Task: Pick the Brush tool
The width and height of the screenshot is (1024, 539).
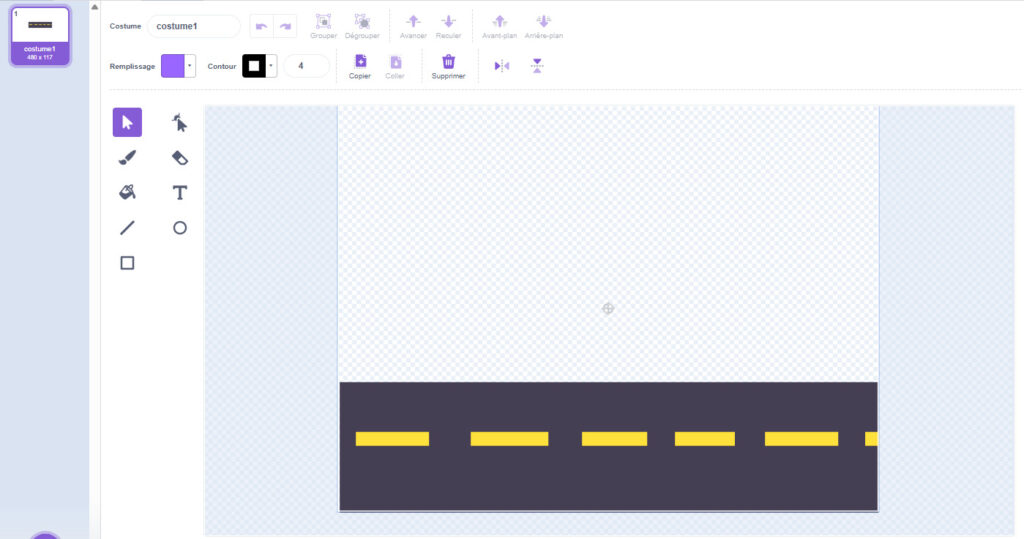Action: pyautogui.click(x=127, y=157)
